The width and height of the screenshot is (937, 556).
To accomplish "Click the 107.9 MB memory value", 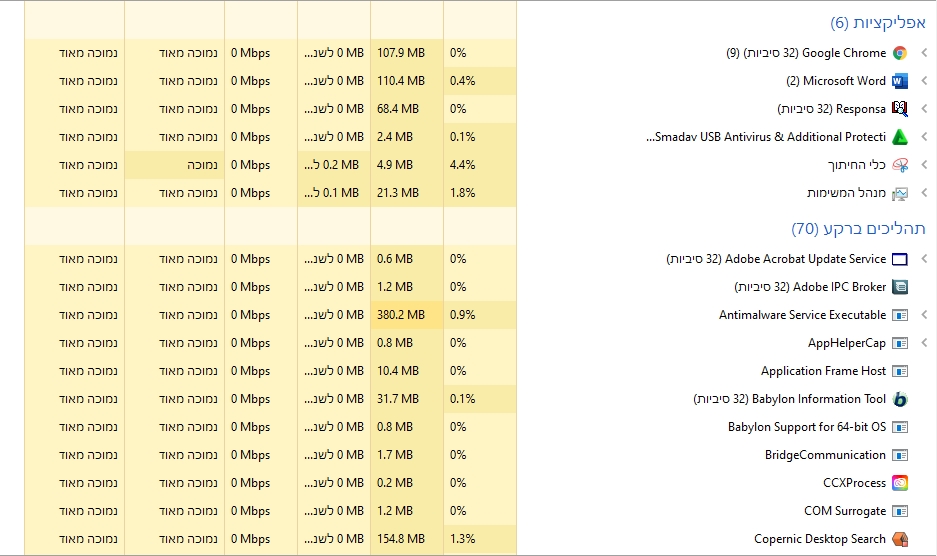I will pyautogui.click(x=401, y=53).
